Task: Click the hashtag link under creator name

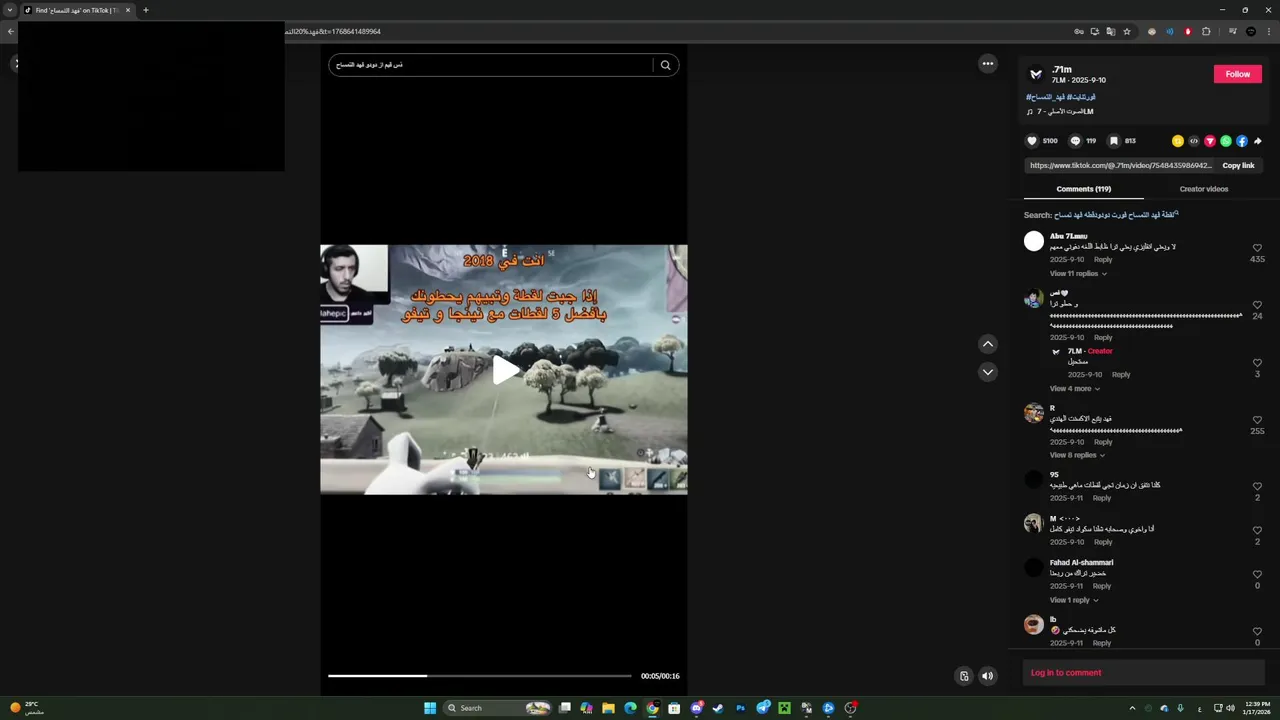Action: coord(1061,97)
